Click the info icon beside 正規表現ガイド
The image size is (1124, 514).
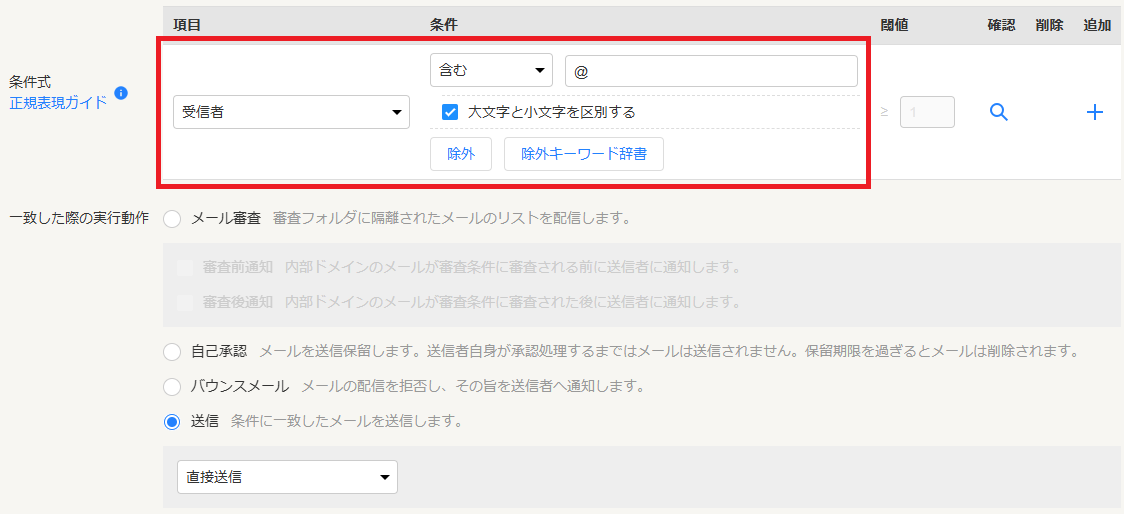point(121,93)
